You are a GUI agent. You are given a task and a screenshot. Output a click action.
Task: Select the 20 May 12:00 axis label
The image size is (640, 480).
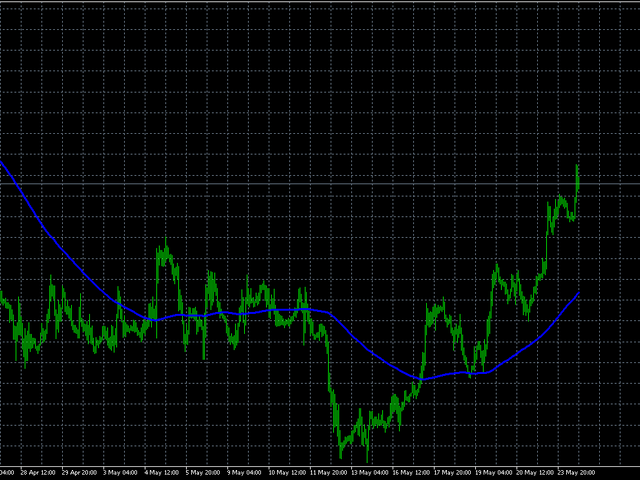tap(535, 473)
